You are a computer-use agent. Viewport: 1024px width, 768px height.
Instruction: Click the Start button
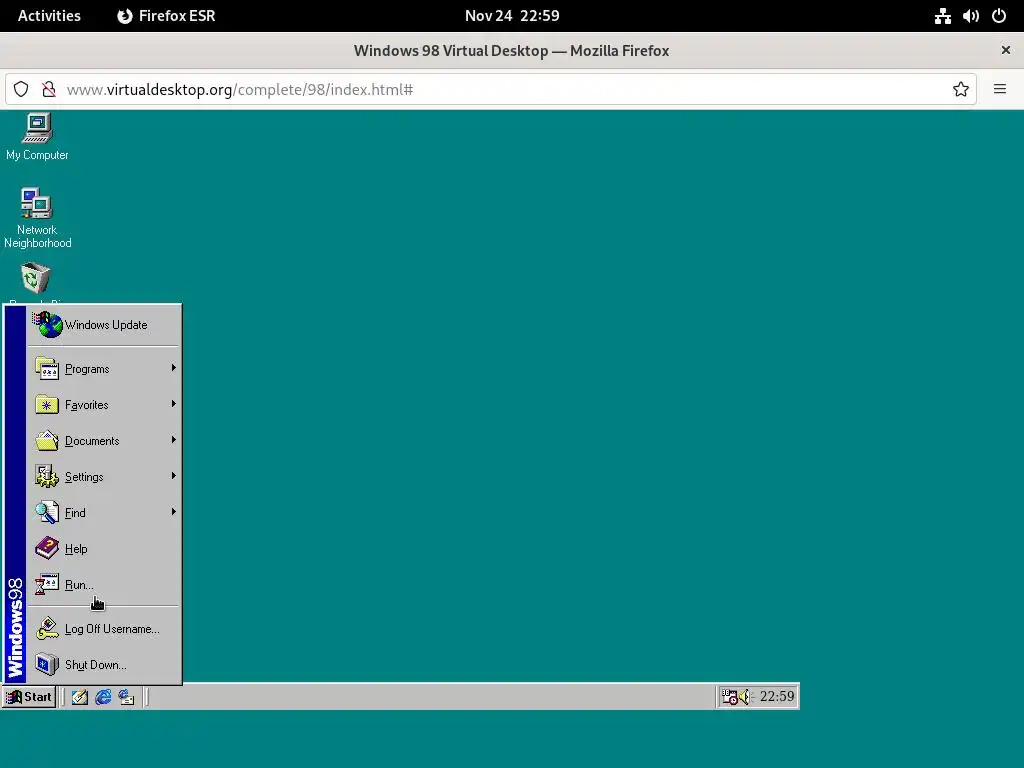pos(29,697)
